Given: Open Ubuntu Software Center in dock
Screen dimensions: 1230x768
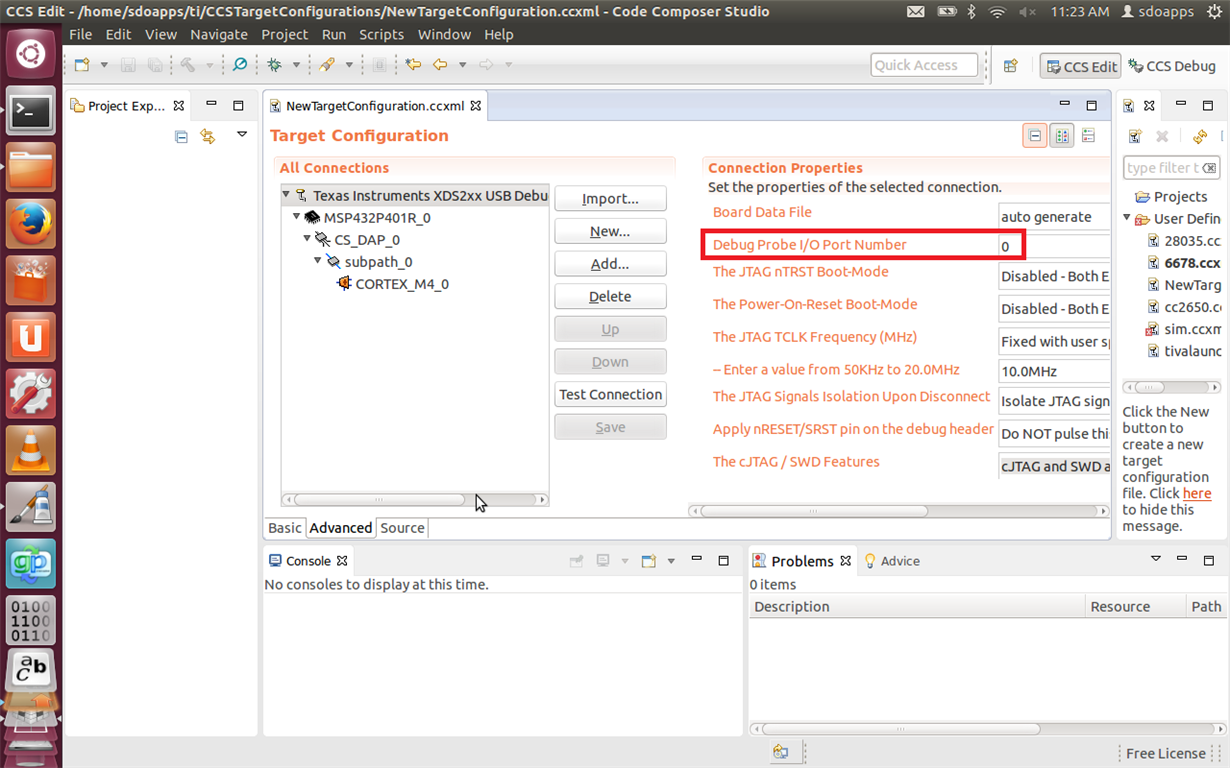Looking at the screenshot, I should pos(31,281).
